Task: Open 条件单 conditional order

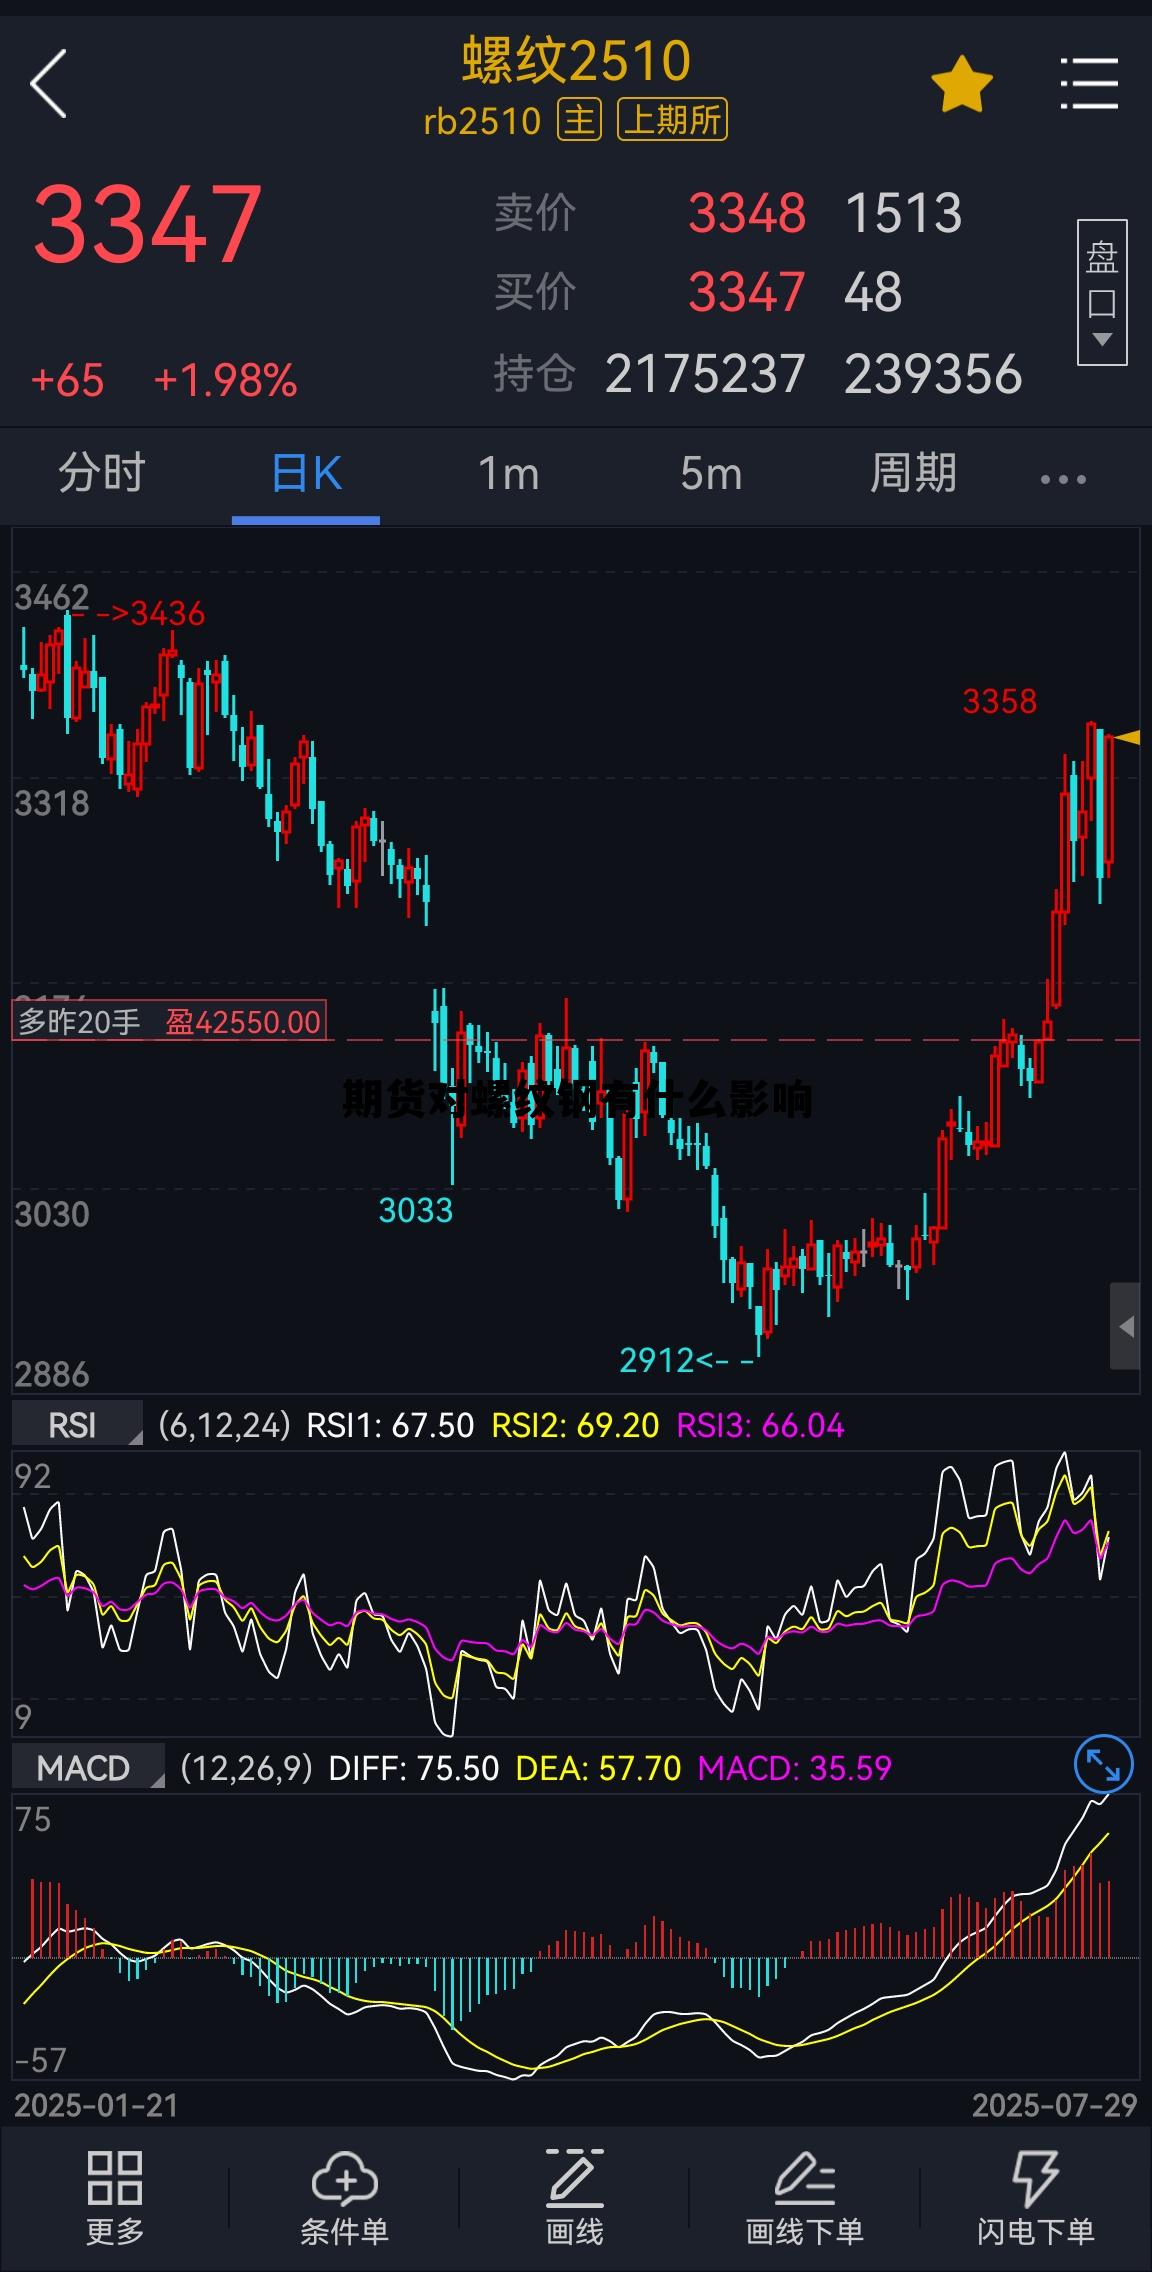Action: coord(344,2197)
